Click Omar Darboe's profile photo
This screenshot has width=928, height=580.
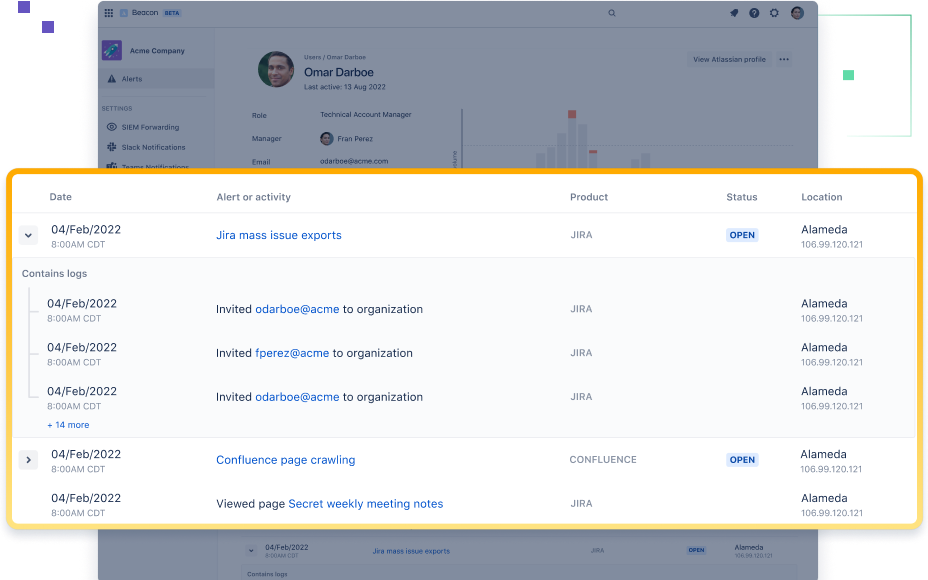tap(276, 69)
